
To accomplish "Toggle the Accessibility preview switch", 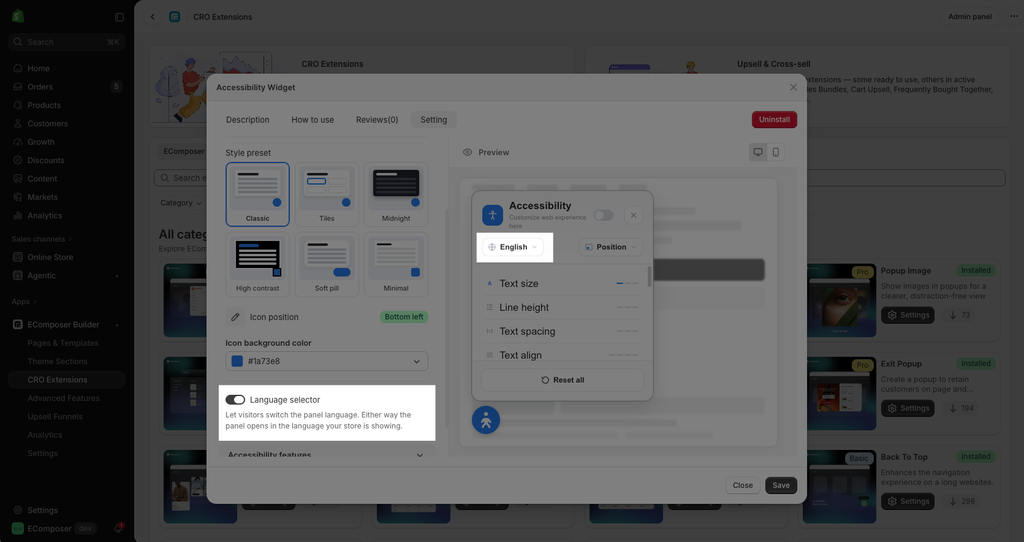I will (x=603, y=215).
